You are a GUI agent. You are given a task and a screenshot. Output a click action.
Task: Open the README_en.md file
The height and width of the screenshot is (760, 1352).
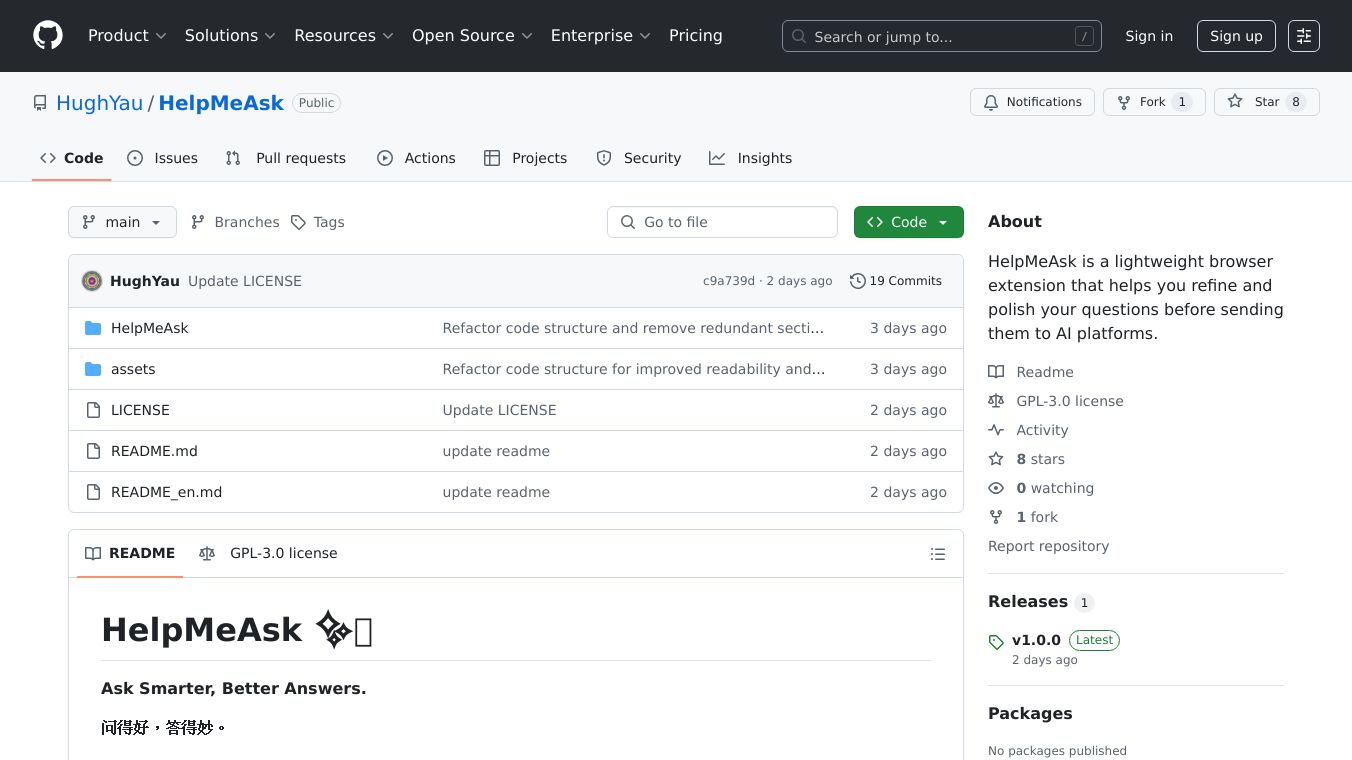[x=166, y=492]
